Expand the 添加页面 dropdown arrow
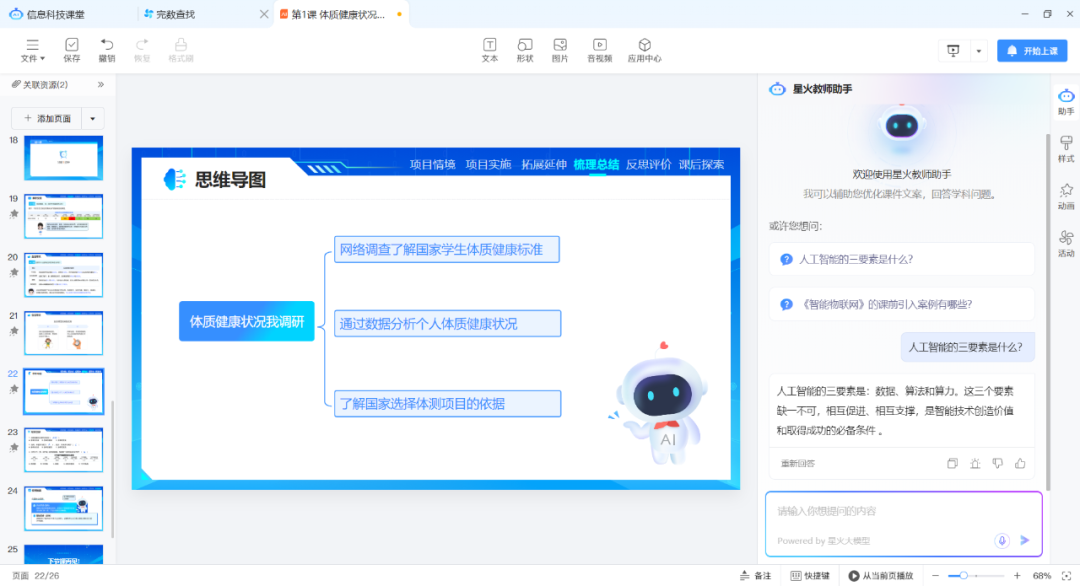This screenshot has width=1080, height=586. [93, 117]
